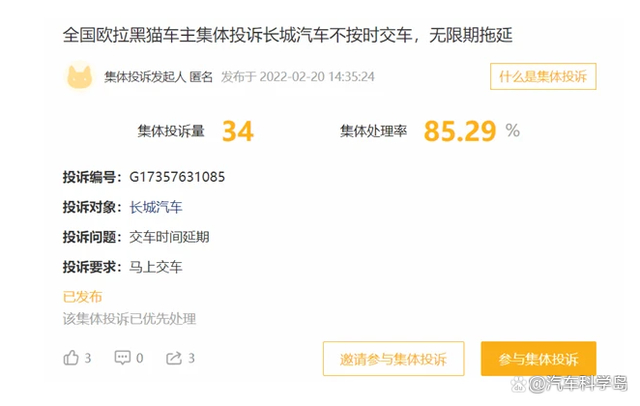This screenshot has width=640, height=406.
Task: Click the 该集体投诉已优先处理 notice text
Action: [129, 319]
